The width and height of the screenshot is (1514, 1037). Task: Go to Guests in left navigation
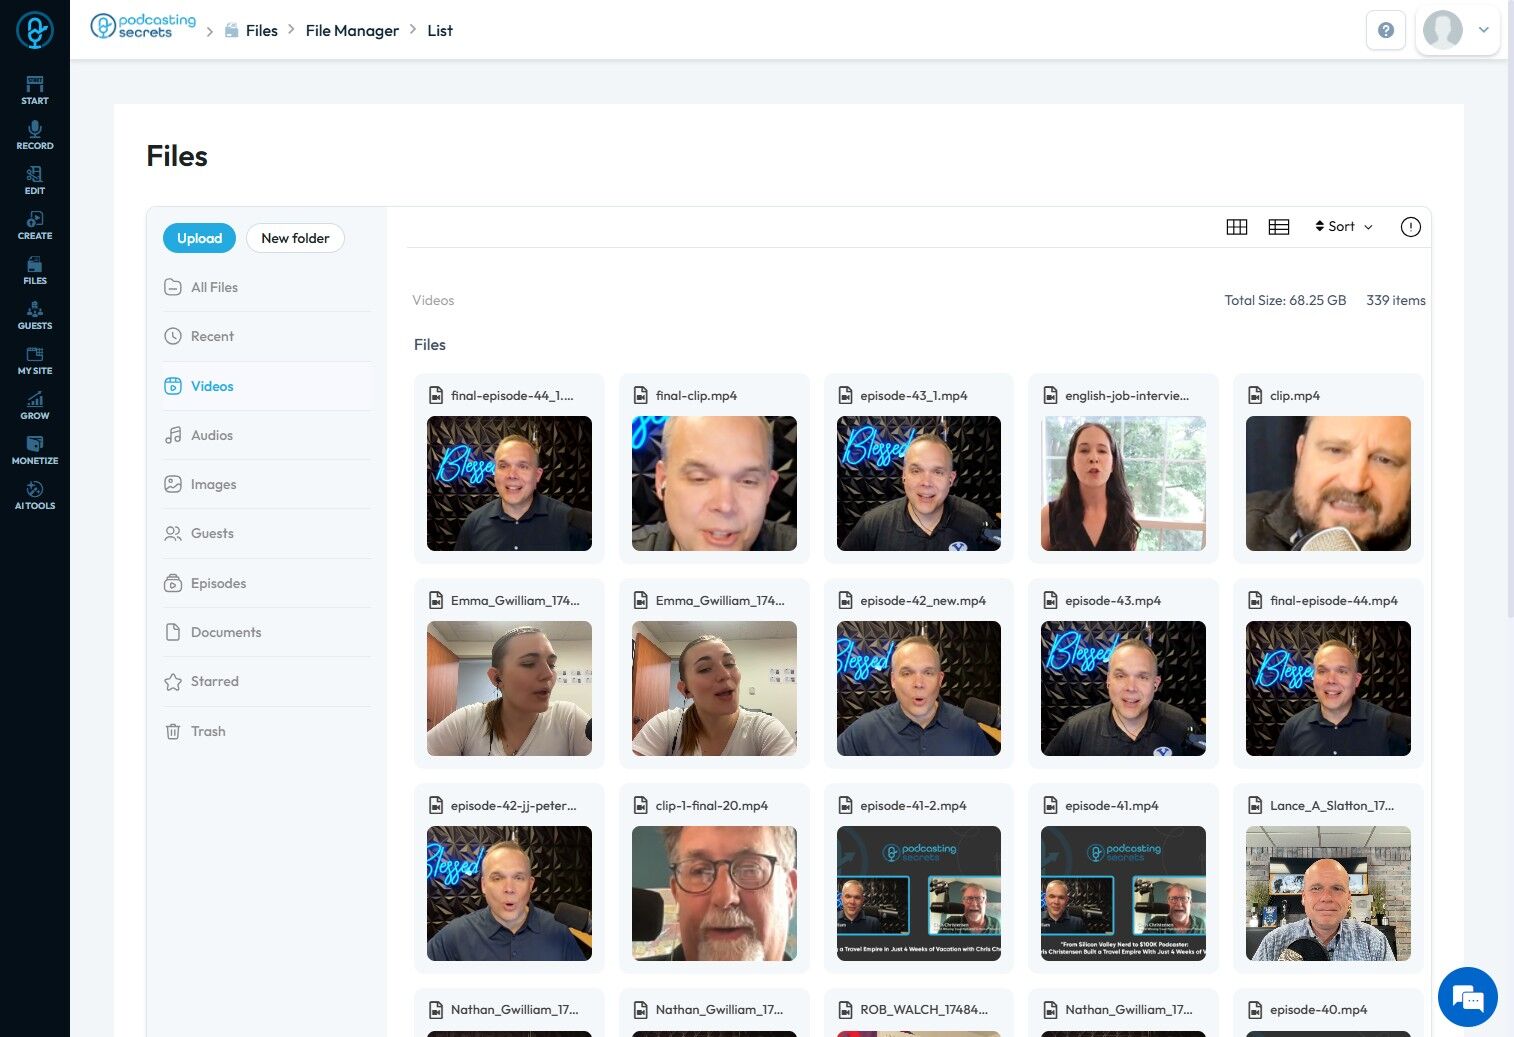coord(35,315)
